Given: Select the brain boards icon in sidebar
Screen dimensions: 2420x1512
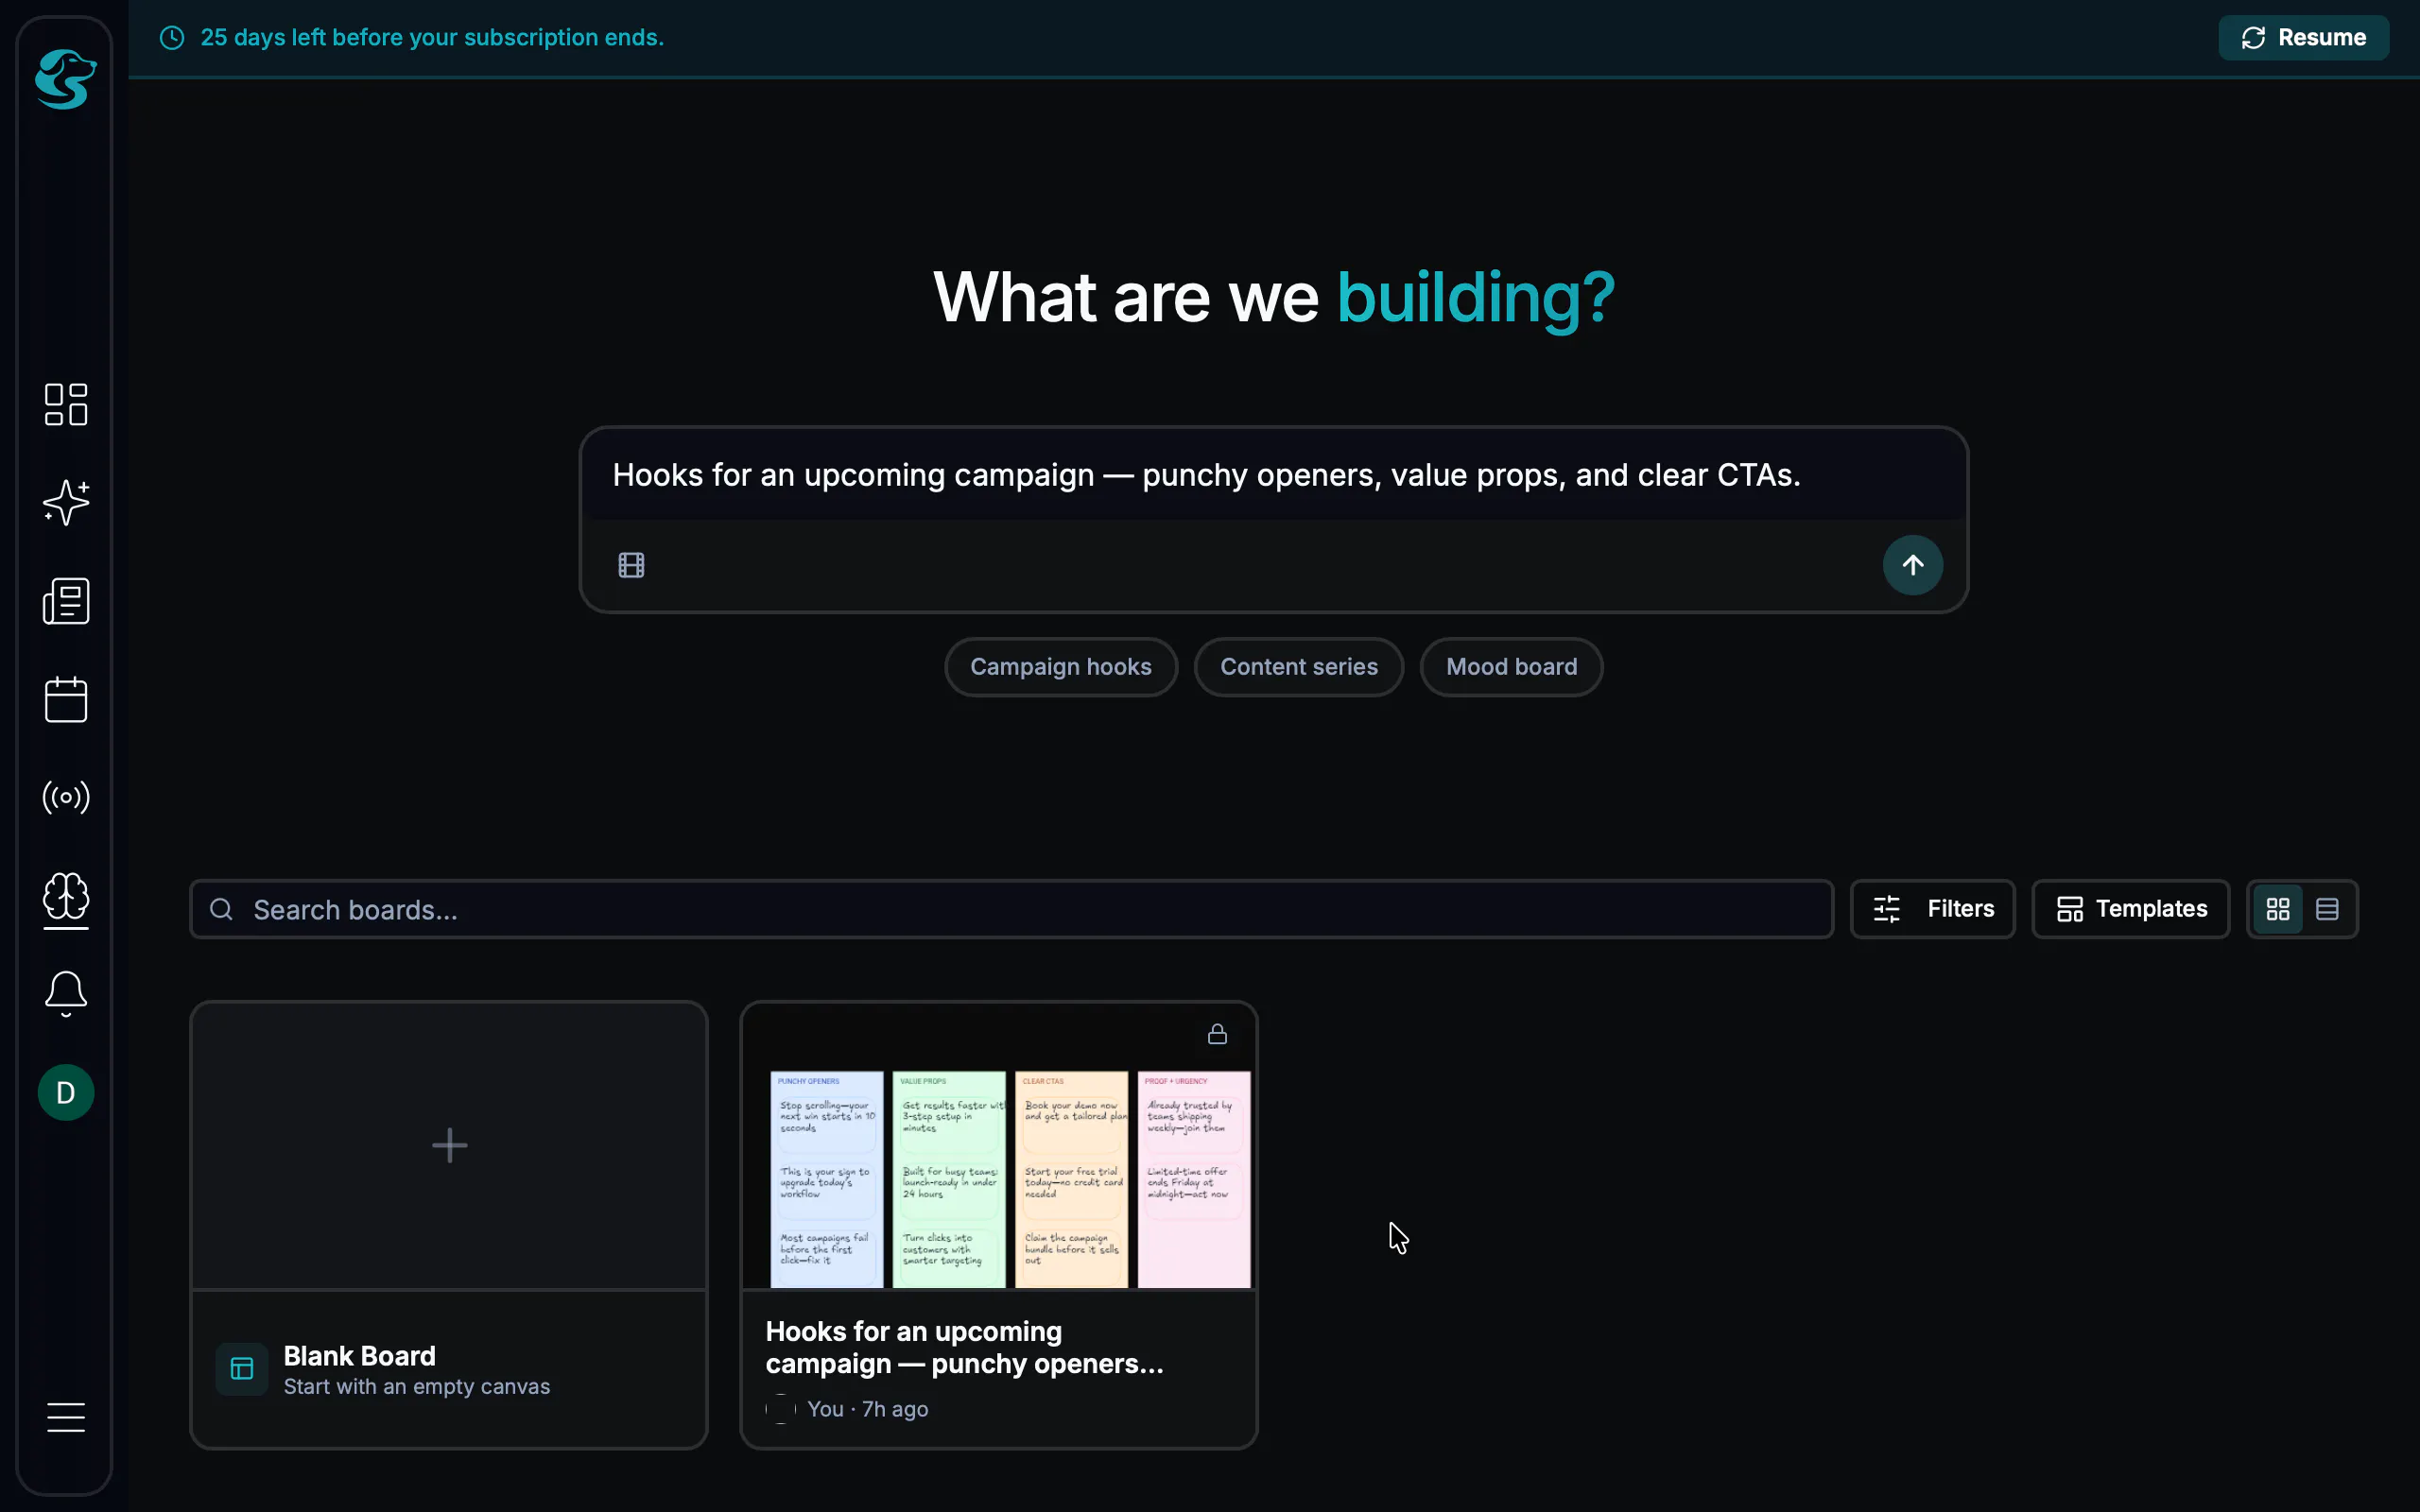Looking at the screenshot, I should tap(66, 895).
